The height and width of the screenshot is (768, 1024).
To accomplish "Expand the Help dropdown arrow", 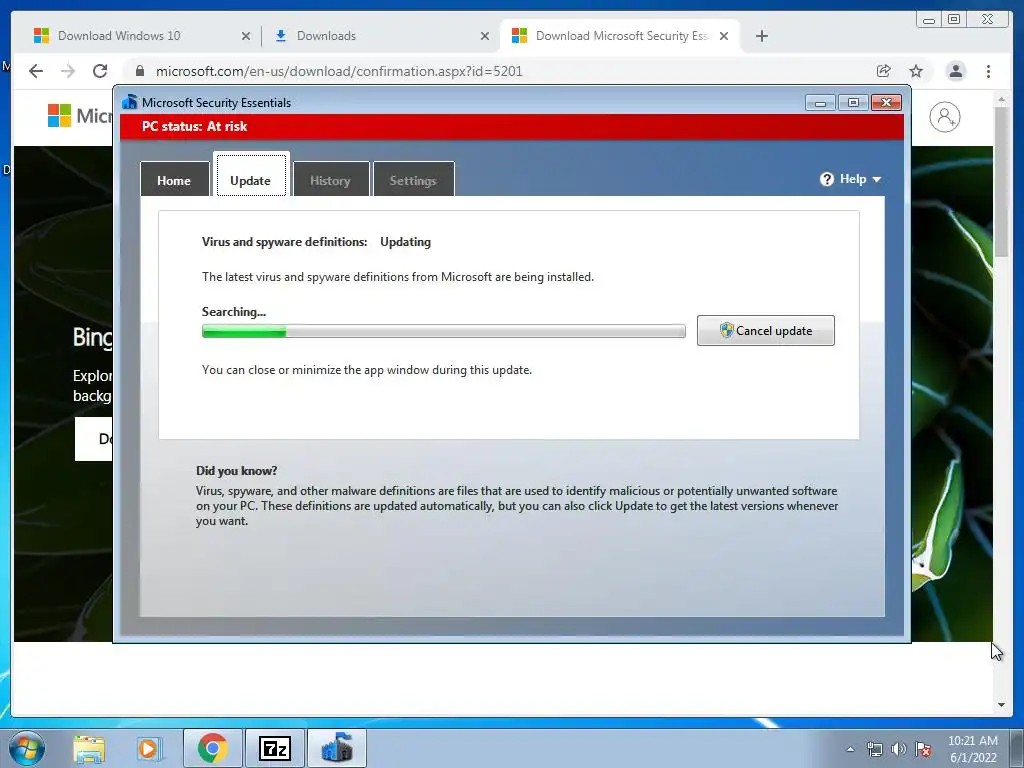I will (876, 180).
